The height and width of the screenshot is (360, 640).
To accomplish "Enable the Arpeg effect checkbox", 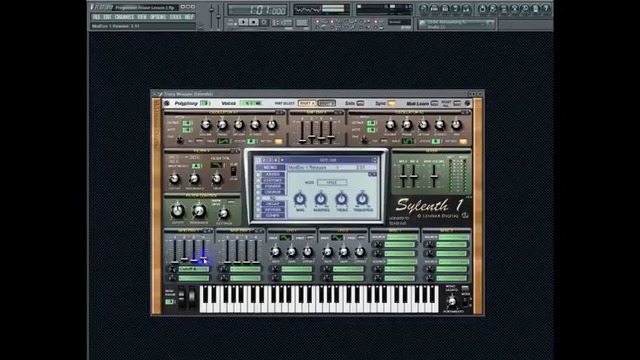I will point(258,175).
